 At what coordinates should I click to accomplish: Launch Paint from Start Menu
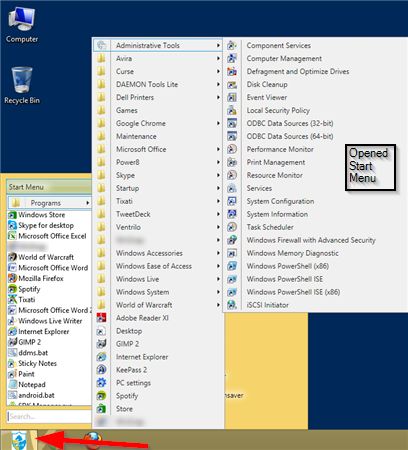point(49,374)
